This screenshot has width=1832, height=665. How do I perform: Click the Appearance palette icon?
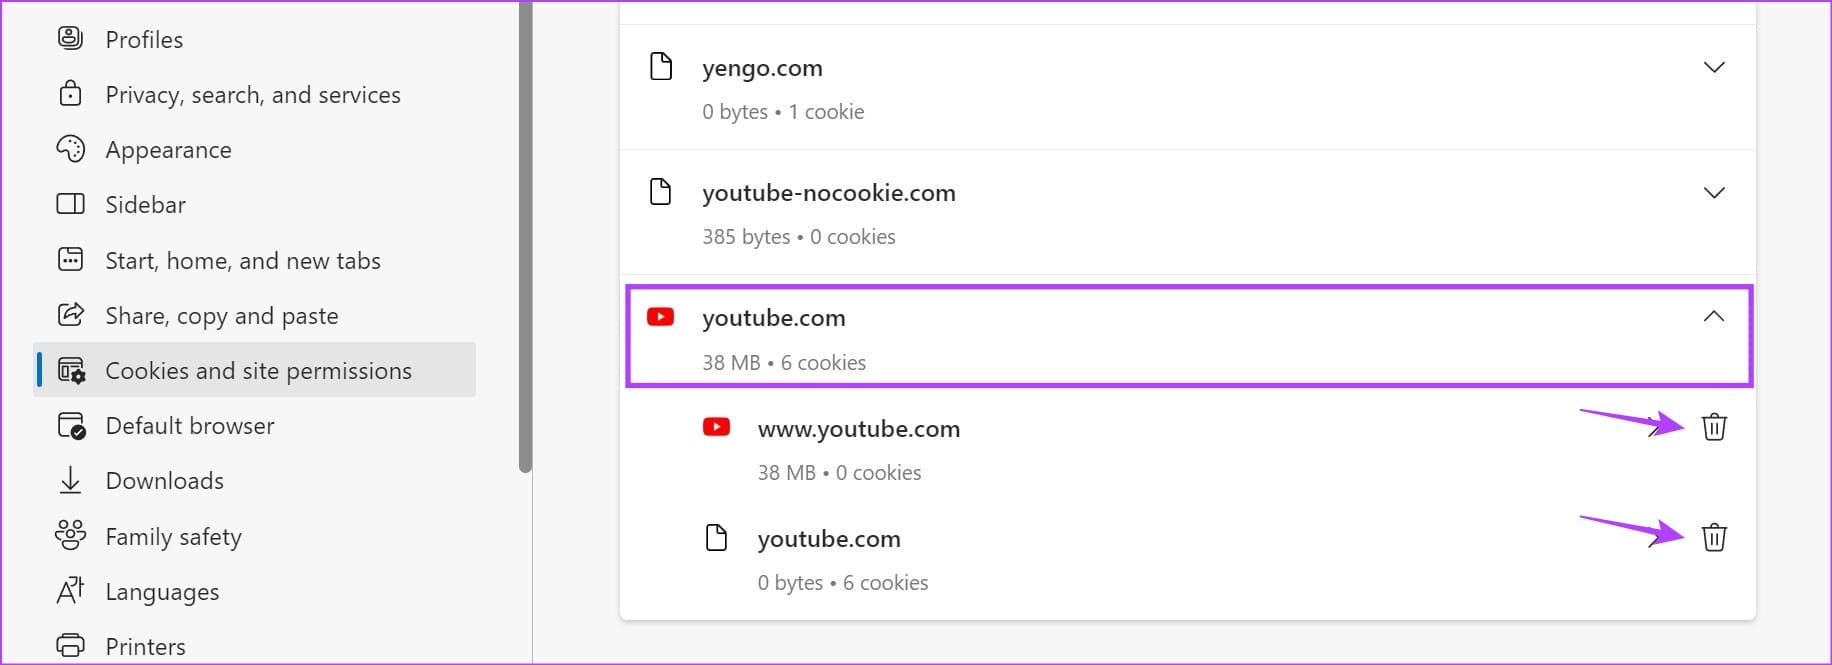pos(70,149)
